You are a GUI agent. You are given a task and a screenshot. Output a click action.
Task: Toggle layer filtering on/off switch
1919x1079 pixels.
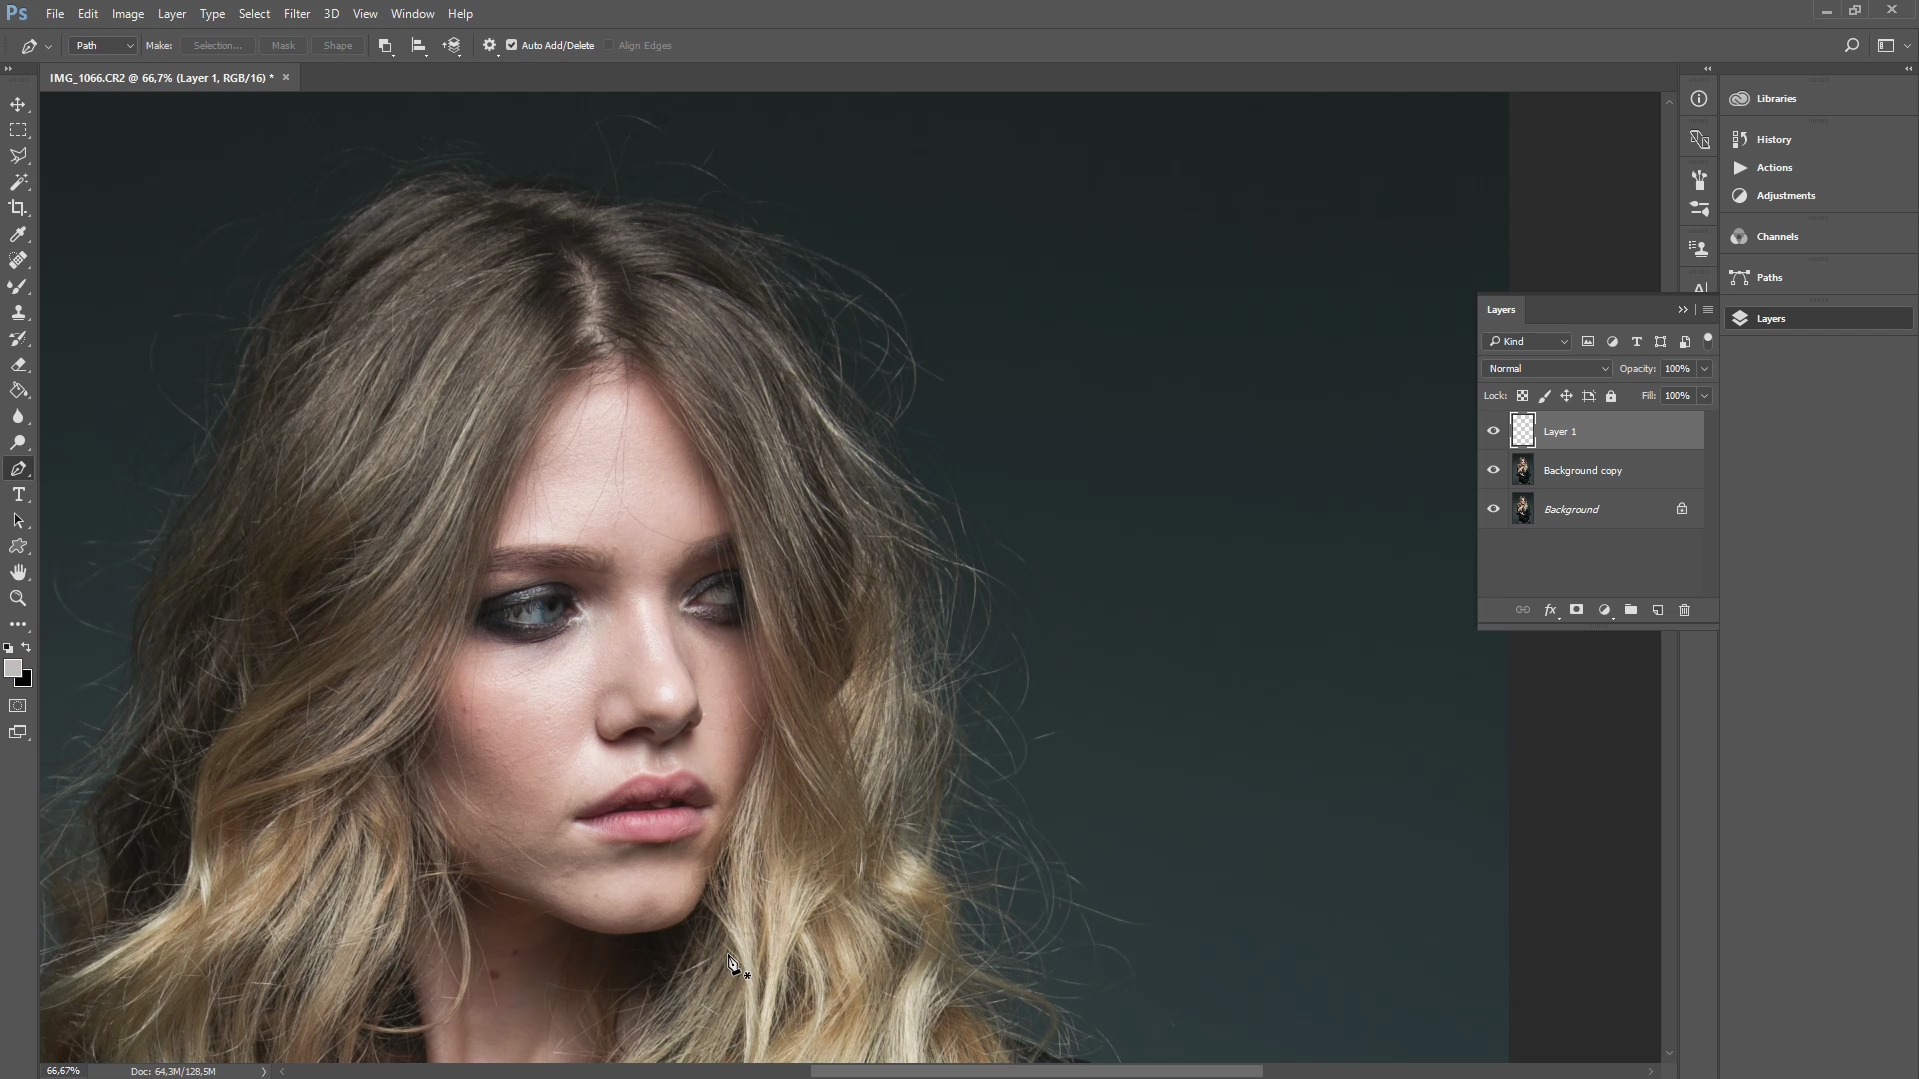click(x=1708, y=341)
